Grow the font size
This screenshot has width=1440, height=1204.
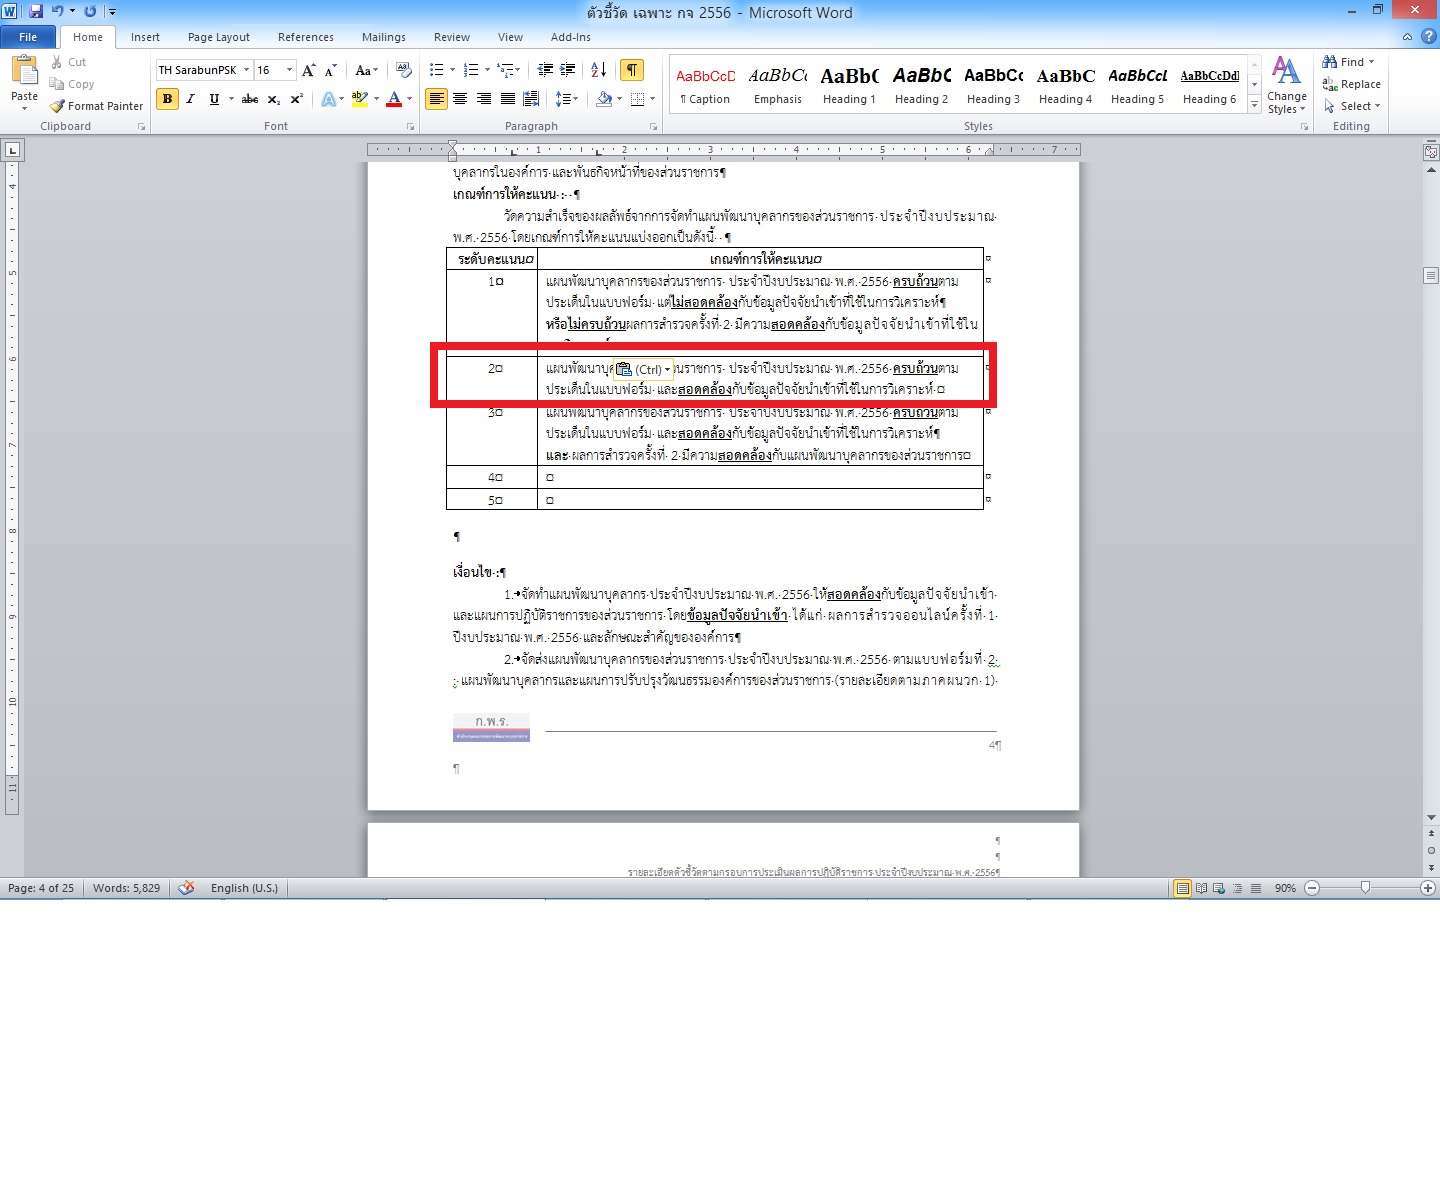(x=308, y=70)
